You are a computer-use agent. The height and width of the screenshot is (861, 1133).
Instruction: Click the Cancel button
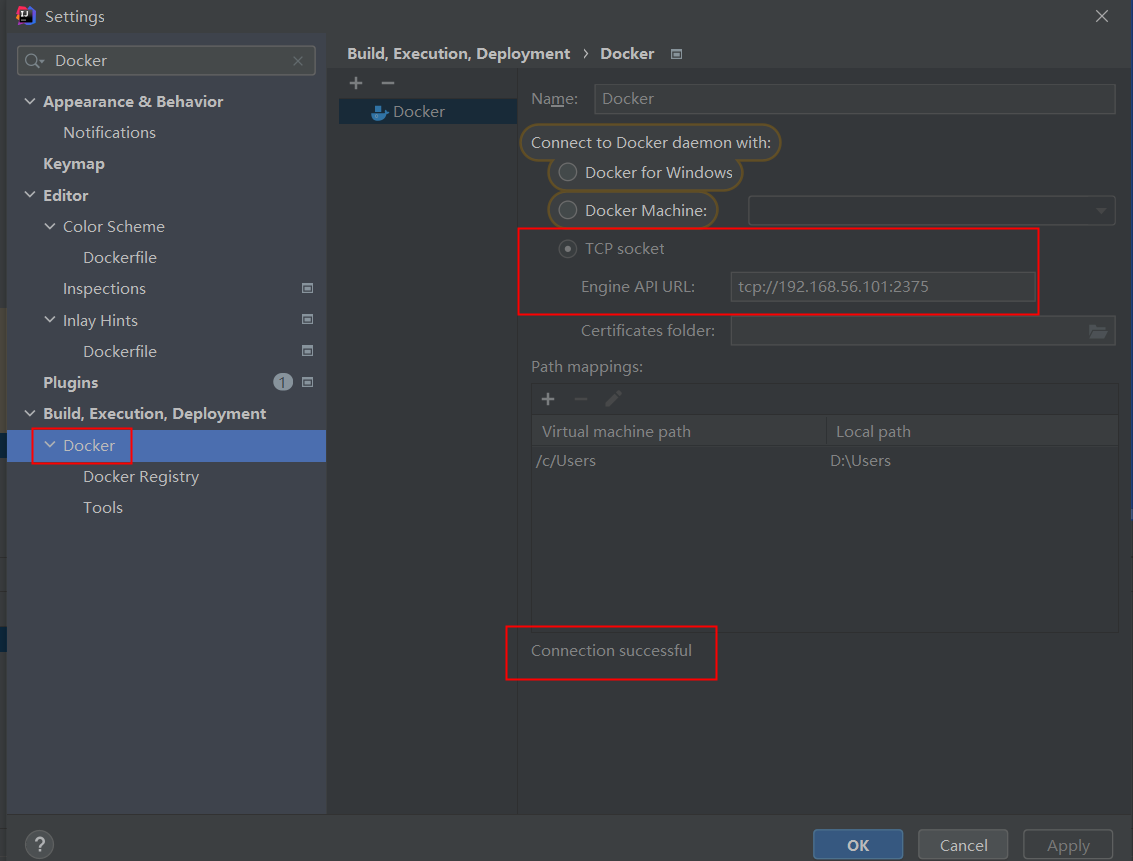(x=963, y=845)
